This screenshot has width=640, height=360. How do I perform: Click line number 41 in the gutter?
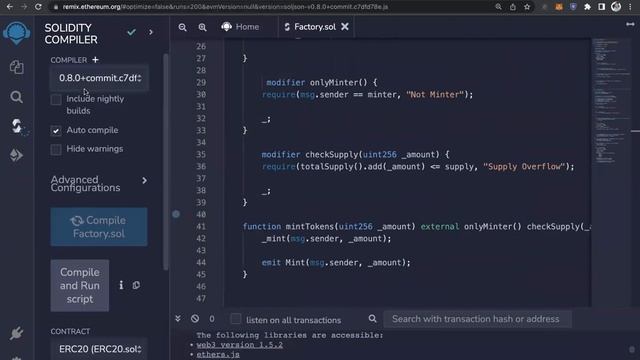point(201,227)
